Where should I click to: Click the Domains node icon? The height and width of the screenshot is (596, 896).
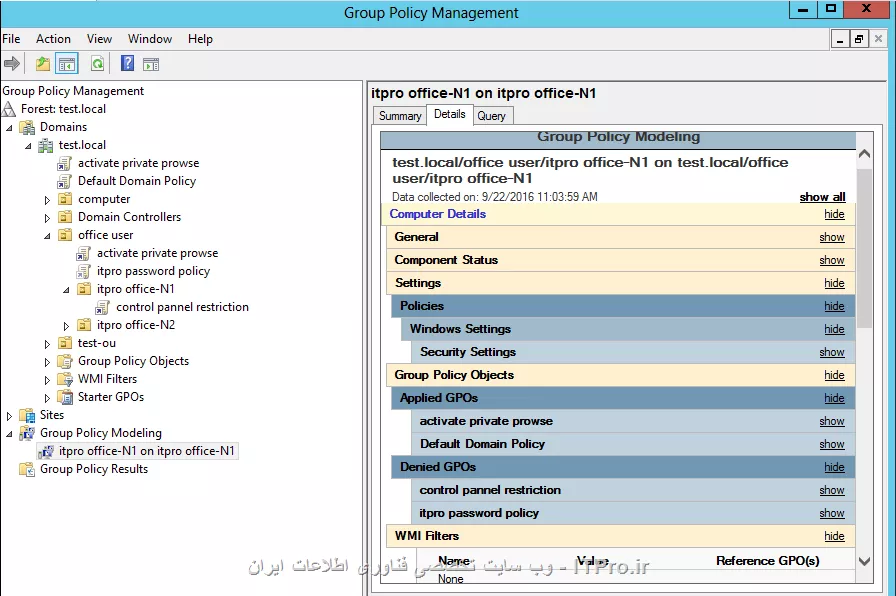(27, 127)
